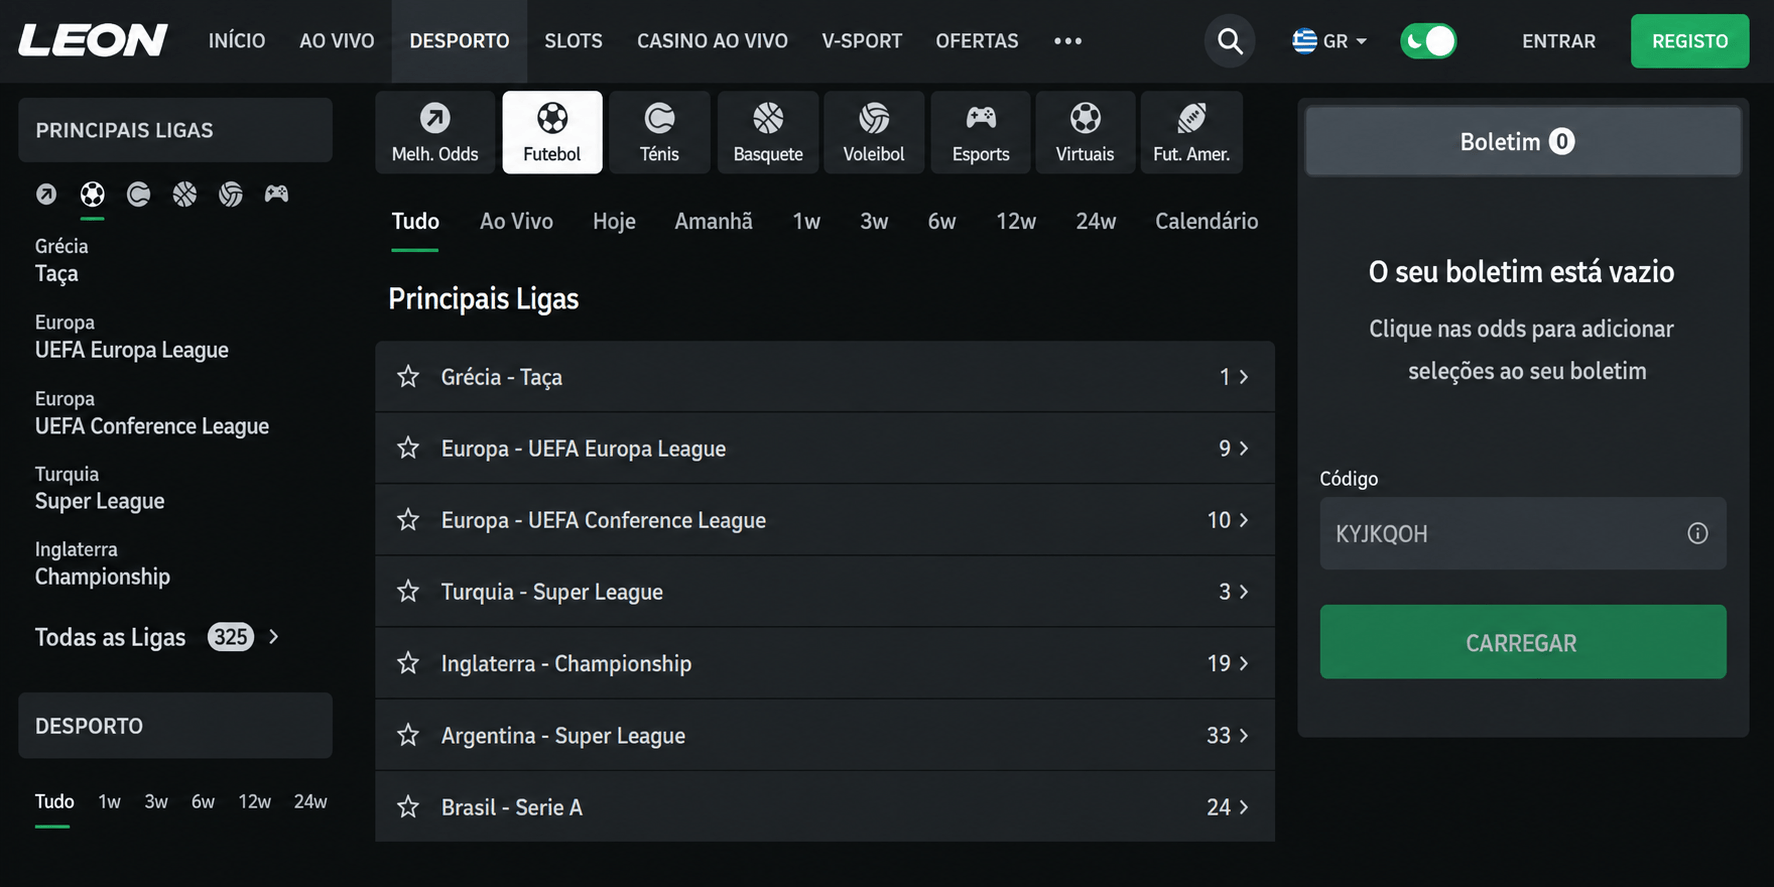Viewport: 1774px width, 887px height.
Task: Expand Turquia - Super League row chevron
Action: click(1244, 592)
